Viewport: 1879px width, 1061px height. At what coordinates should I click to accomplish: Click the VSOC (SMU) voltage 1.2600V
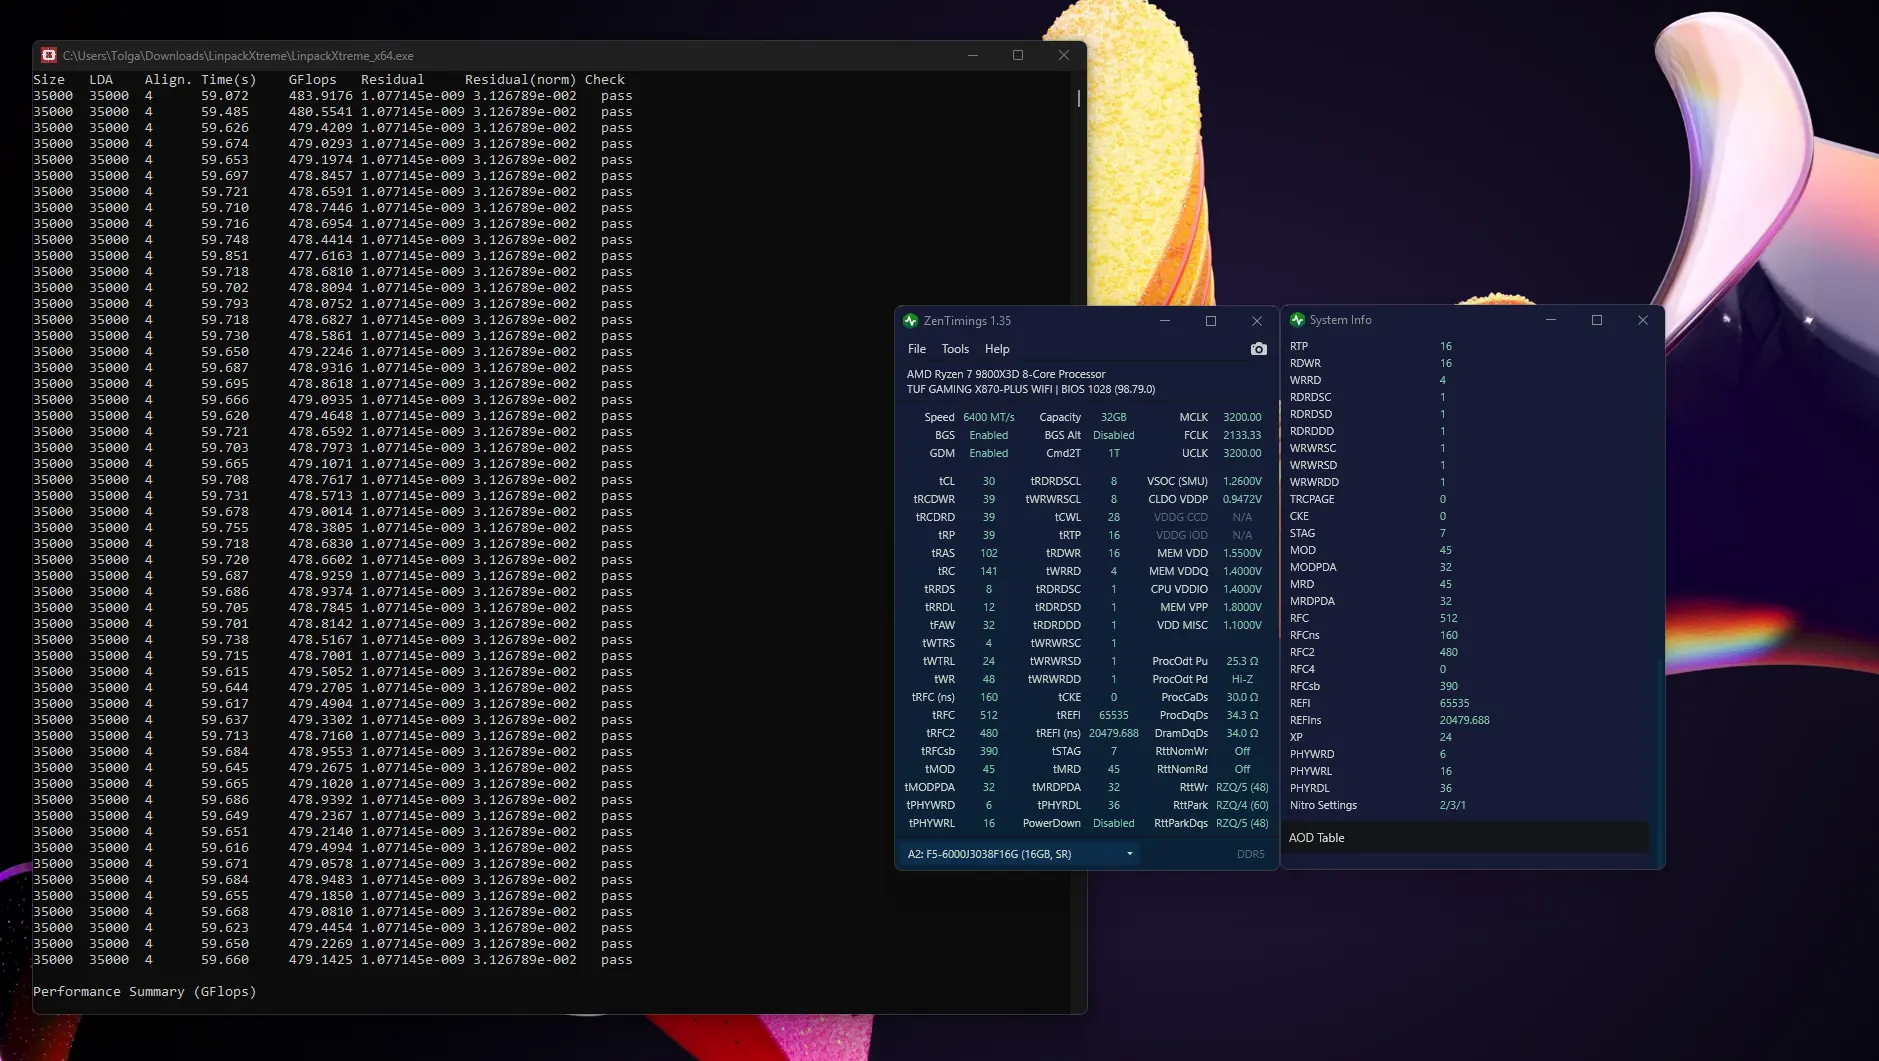click(x=1242, y=481)
